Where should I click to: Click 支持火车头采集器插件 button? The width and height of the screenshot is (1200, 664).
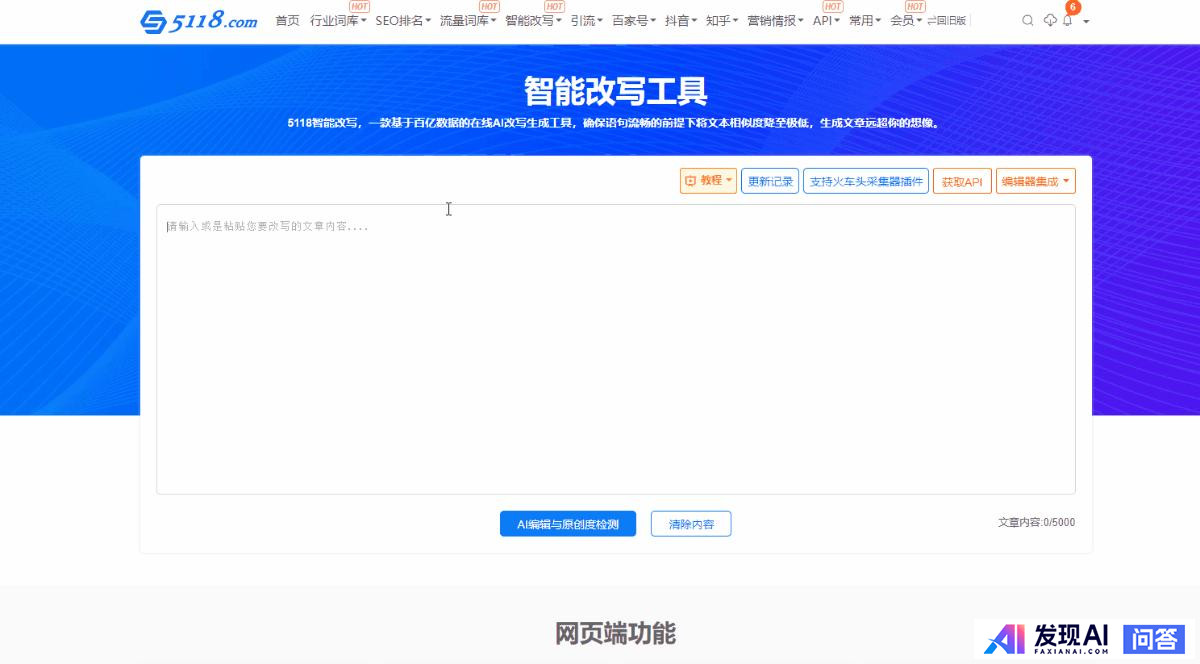(865, 181)
